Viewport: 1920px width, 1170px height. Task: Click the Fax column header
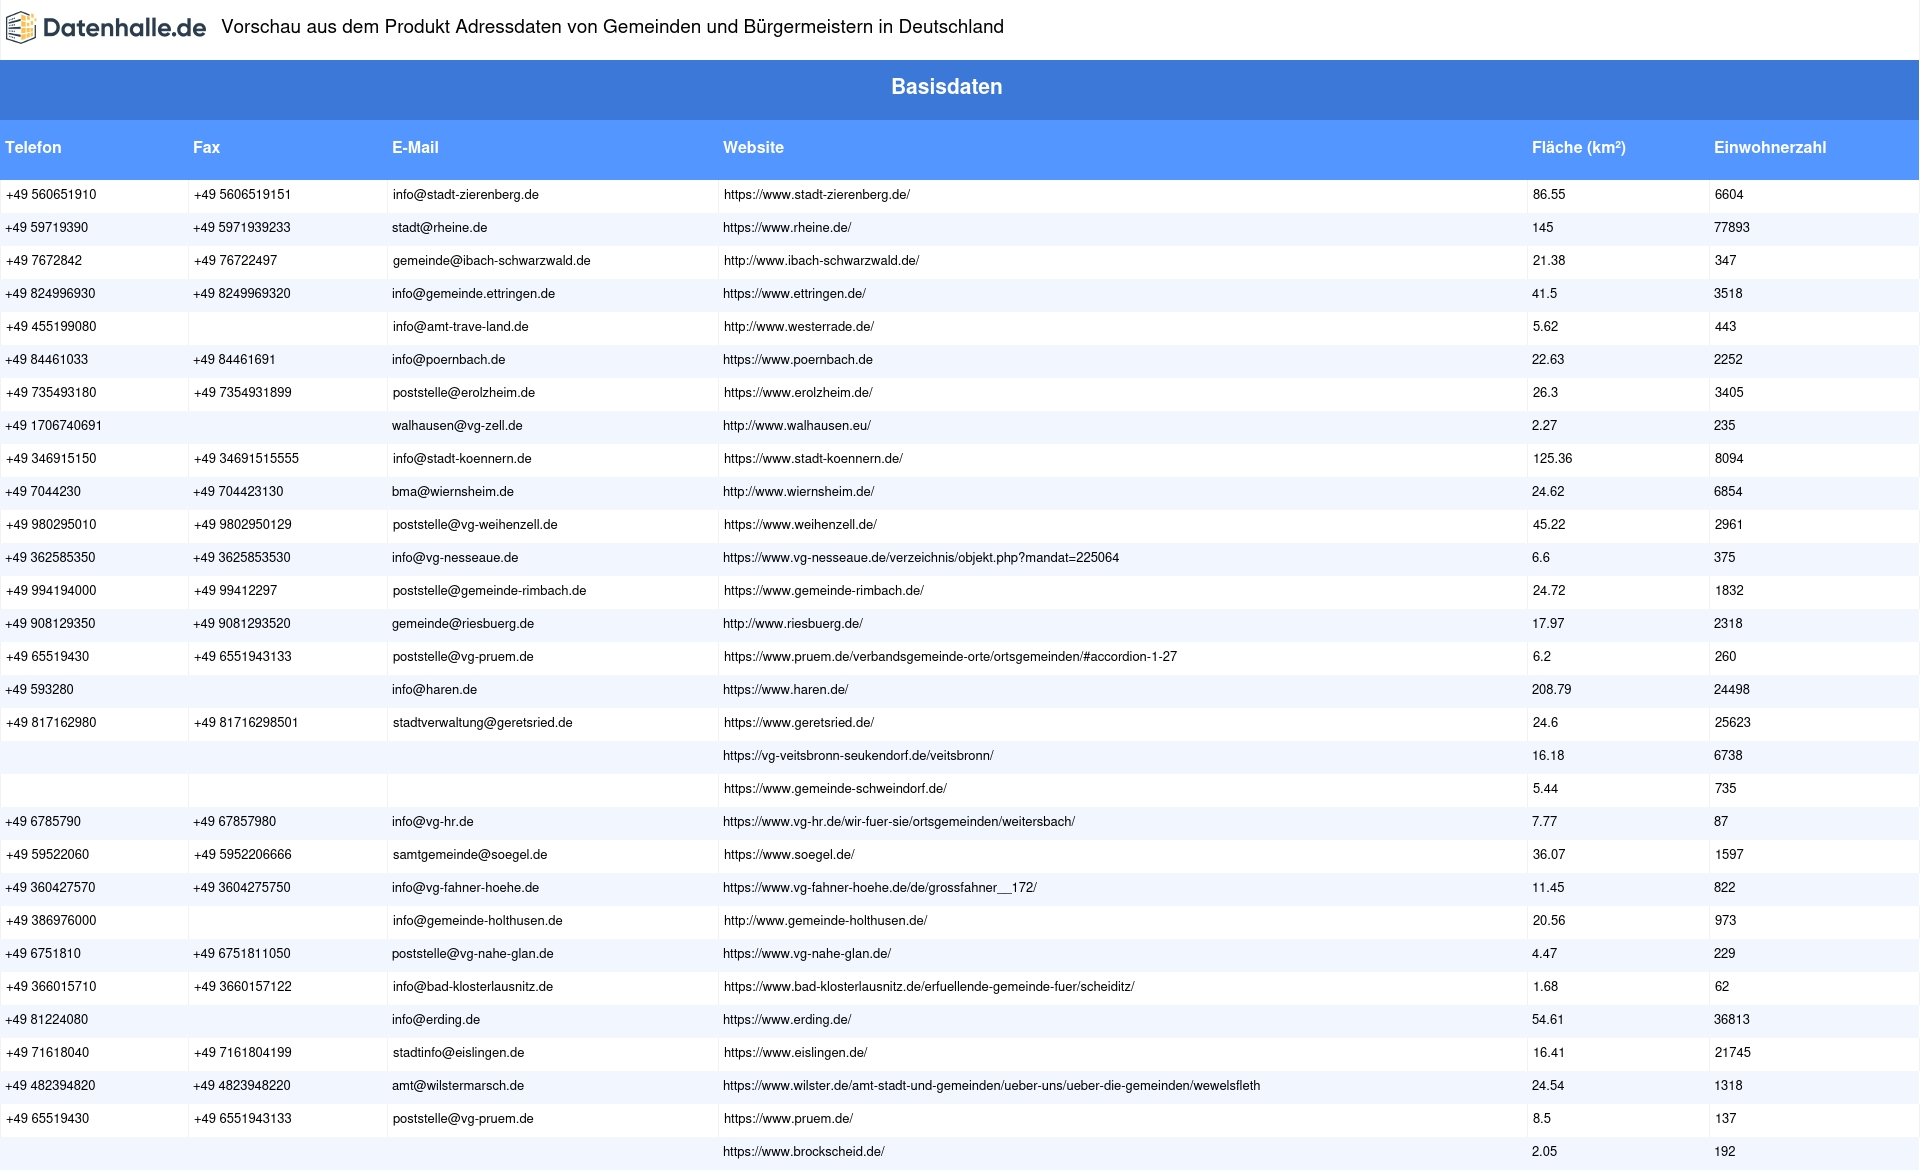[206, 148]
